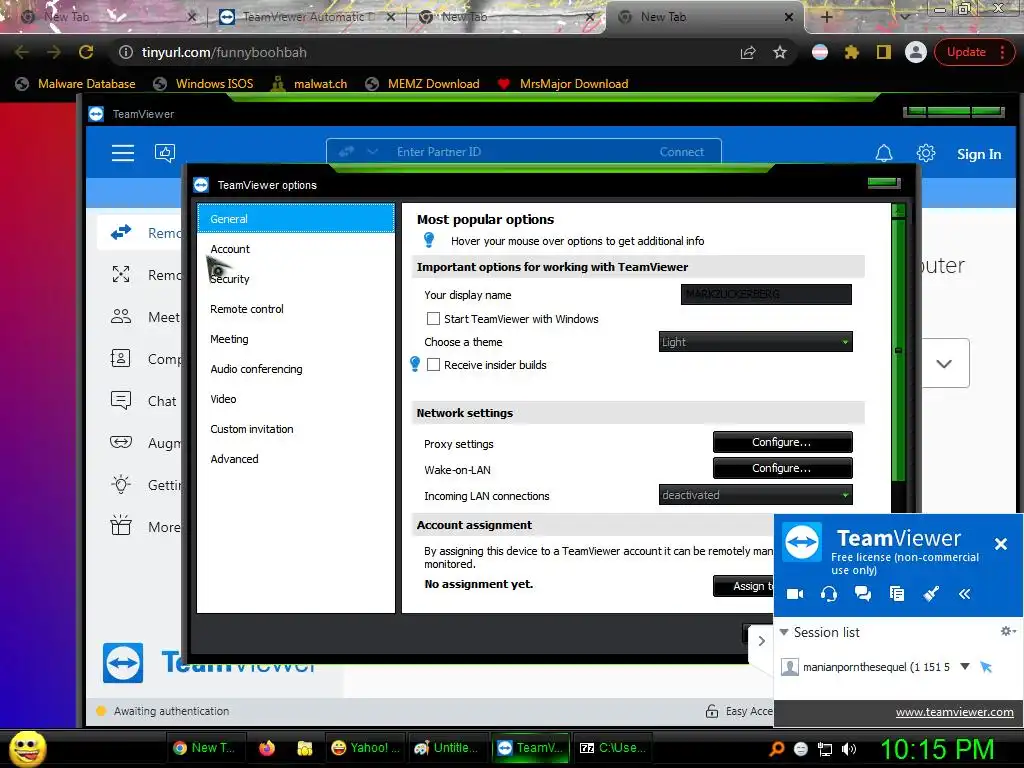
Task: Click the Meeting people icon in sidebar
Action: [x=121, y=317]
